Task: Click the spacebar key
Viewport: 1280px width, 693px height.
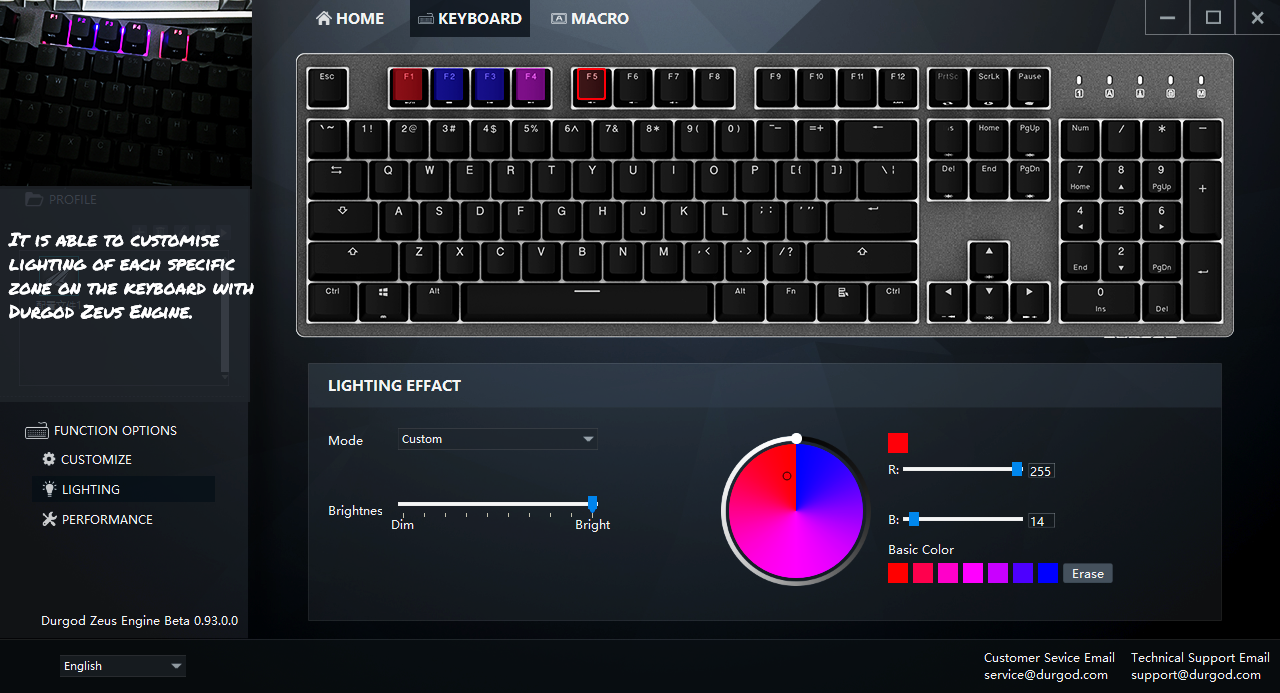Action: pyautogui.click(x=587, y=302)
